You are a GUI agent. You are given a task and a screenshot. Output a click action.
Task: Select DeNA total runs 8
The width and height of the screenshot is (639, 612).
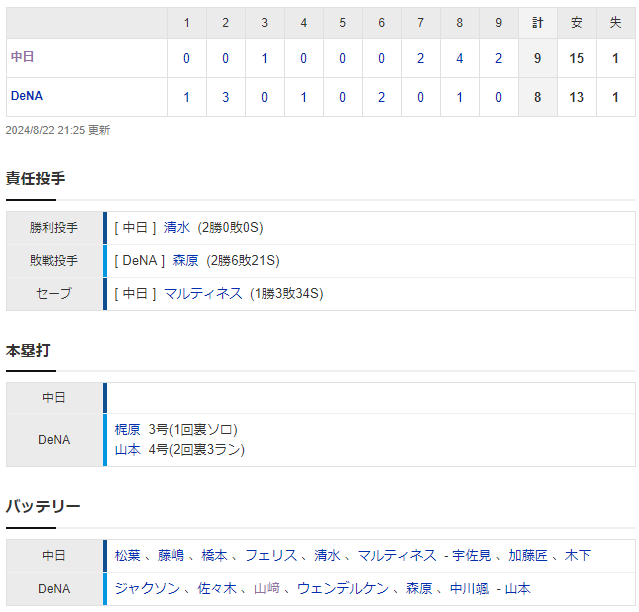(x=537, y=97)
